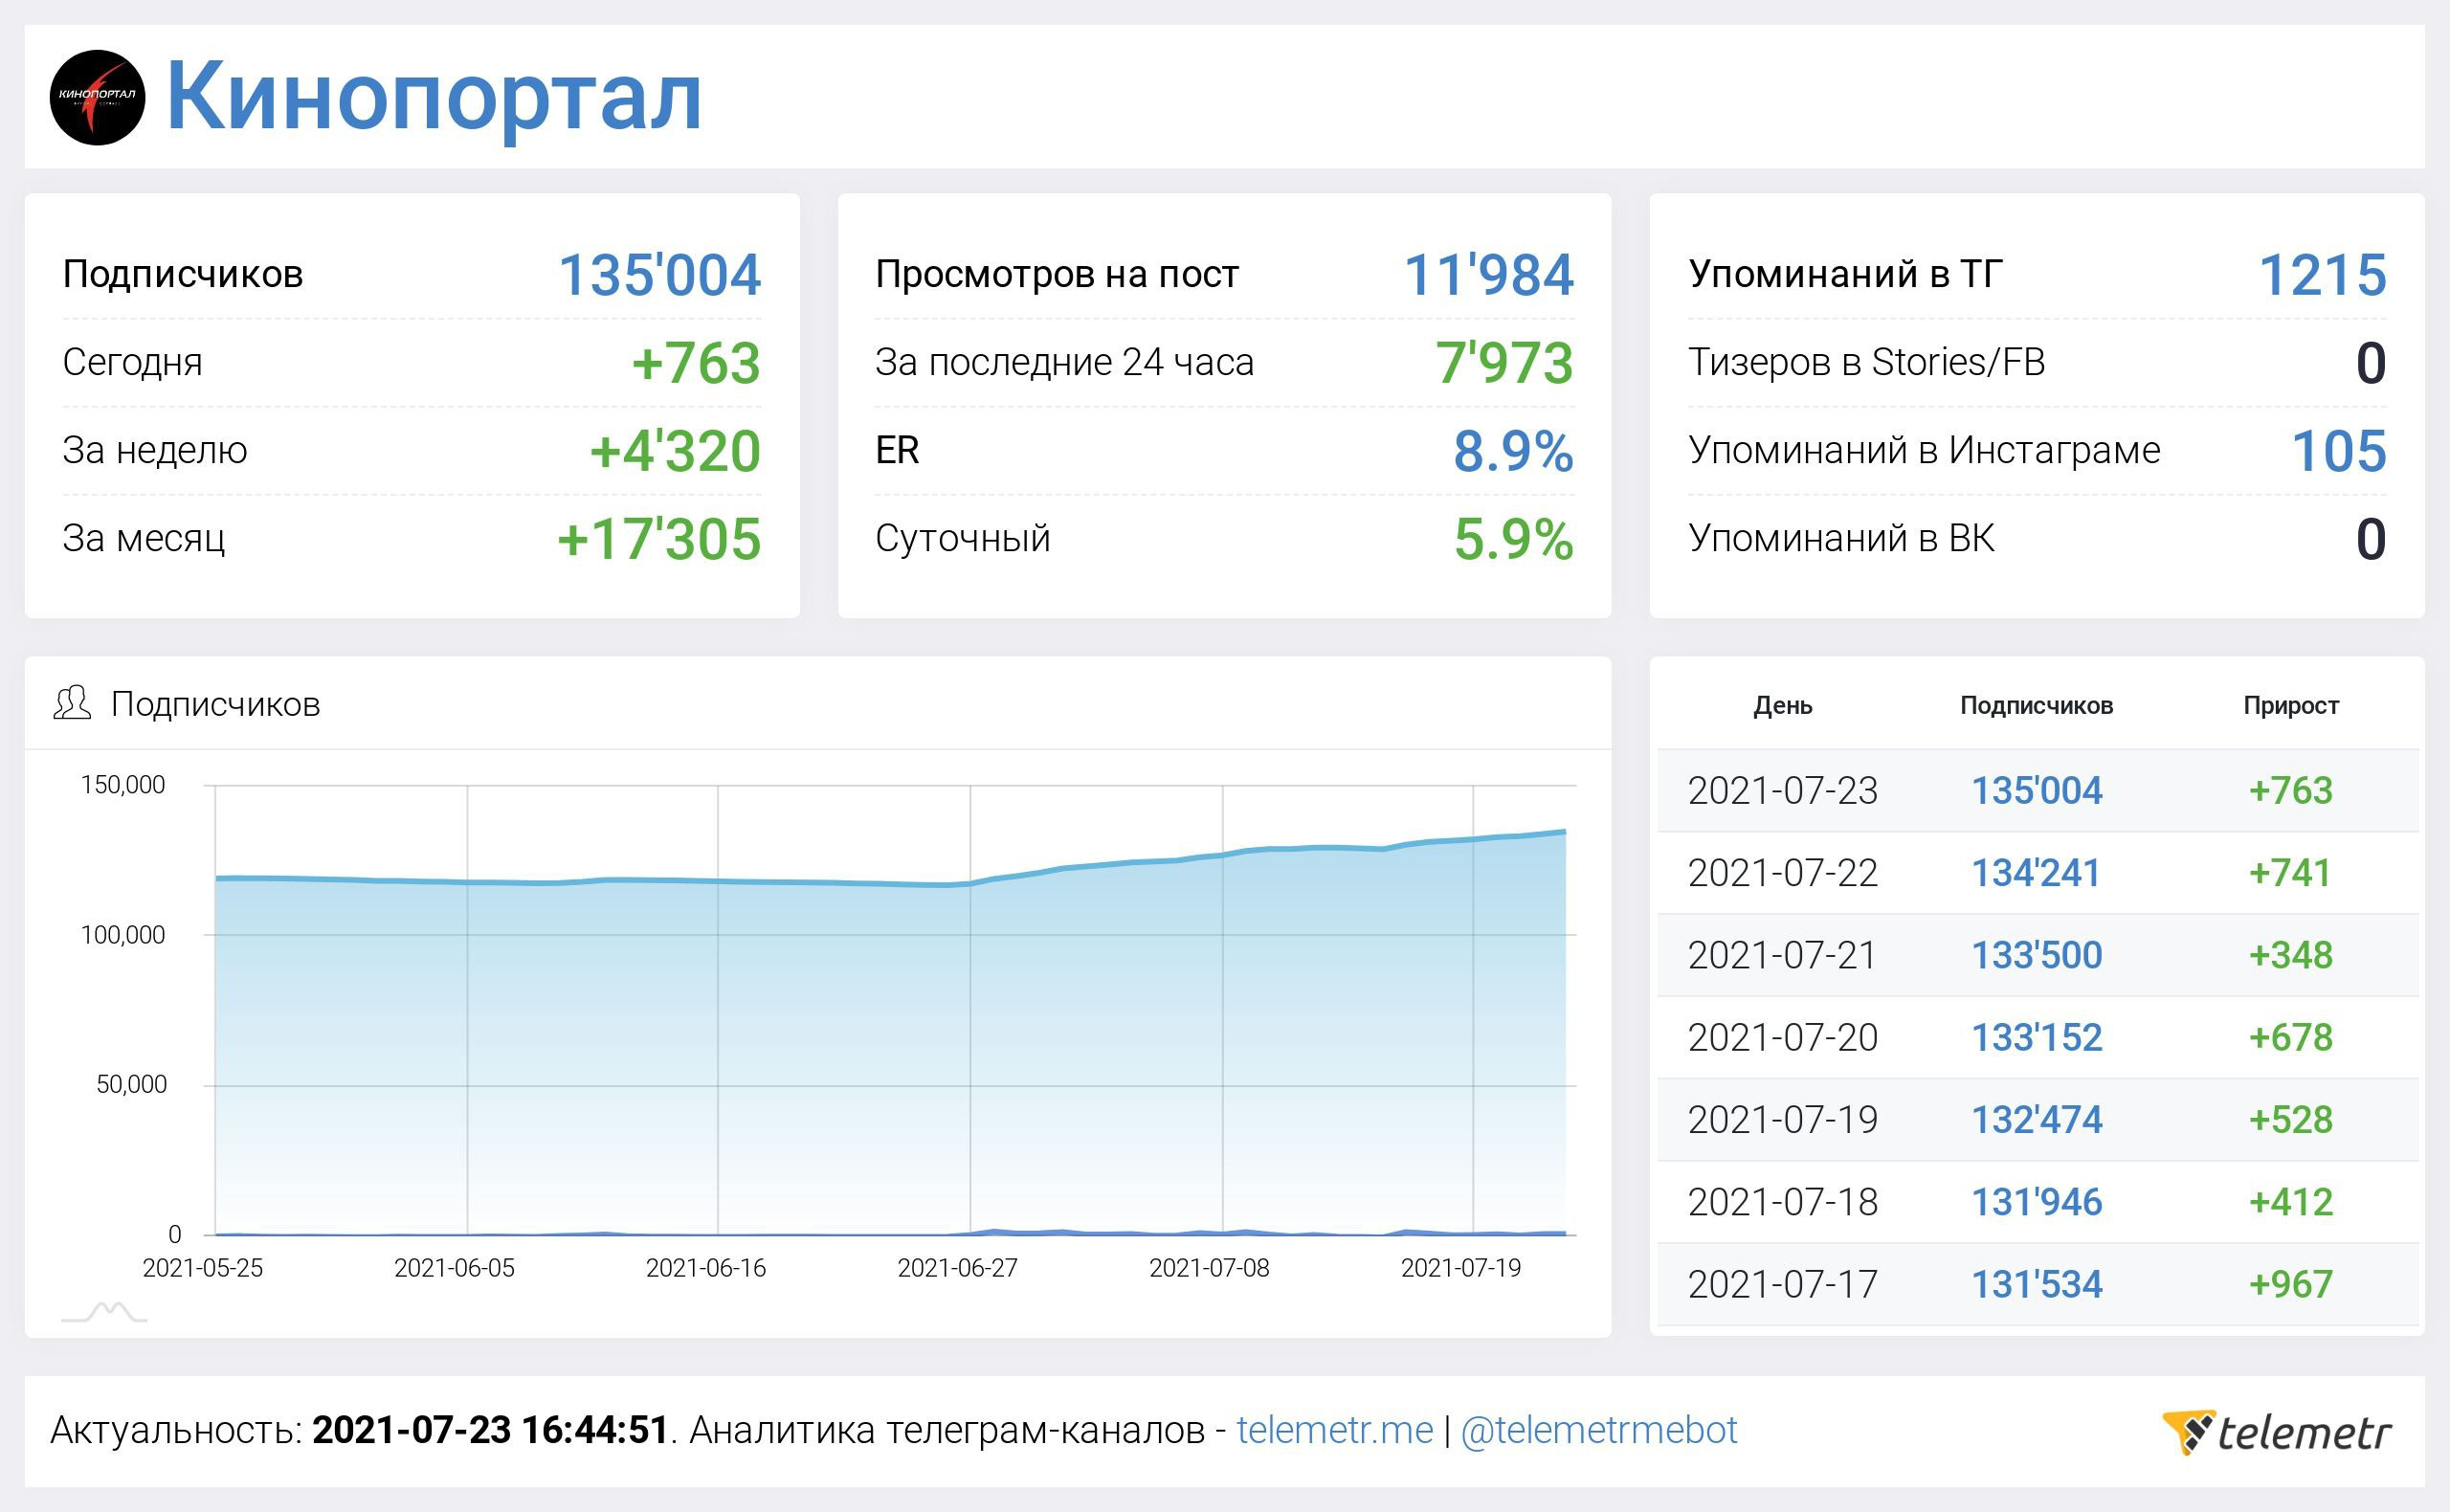Click the Упоминаний в Инстаграме value 105
Image resolution: width=2450 pixels, height=1512 pixels.
[2337, 451]
